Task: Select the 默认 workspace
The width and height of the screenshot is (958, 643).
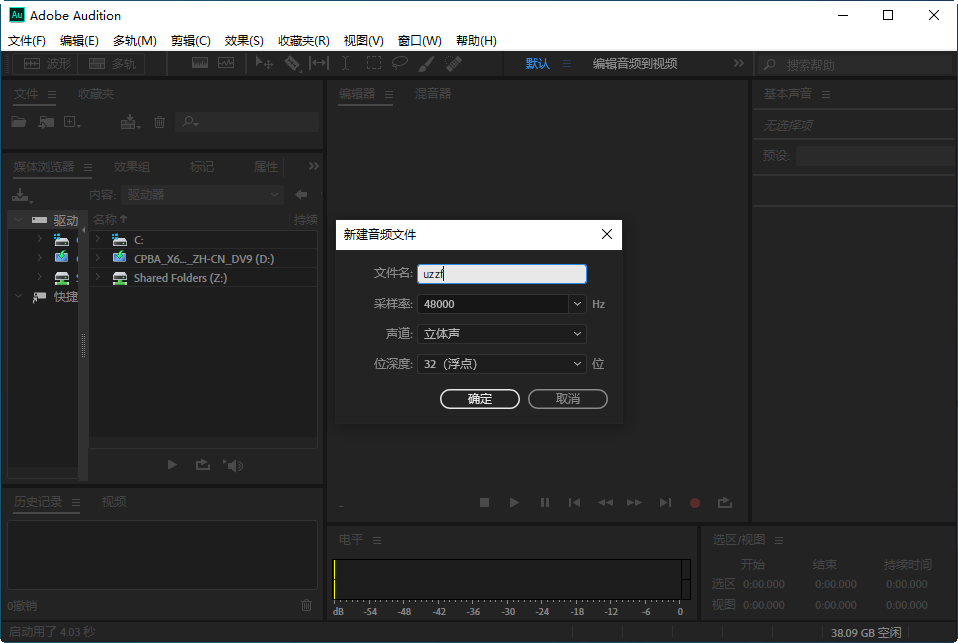Action: pos(538,64)
